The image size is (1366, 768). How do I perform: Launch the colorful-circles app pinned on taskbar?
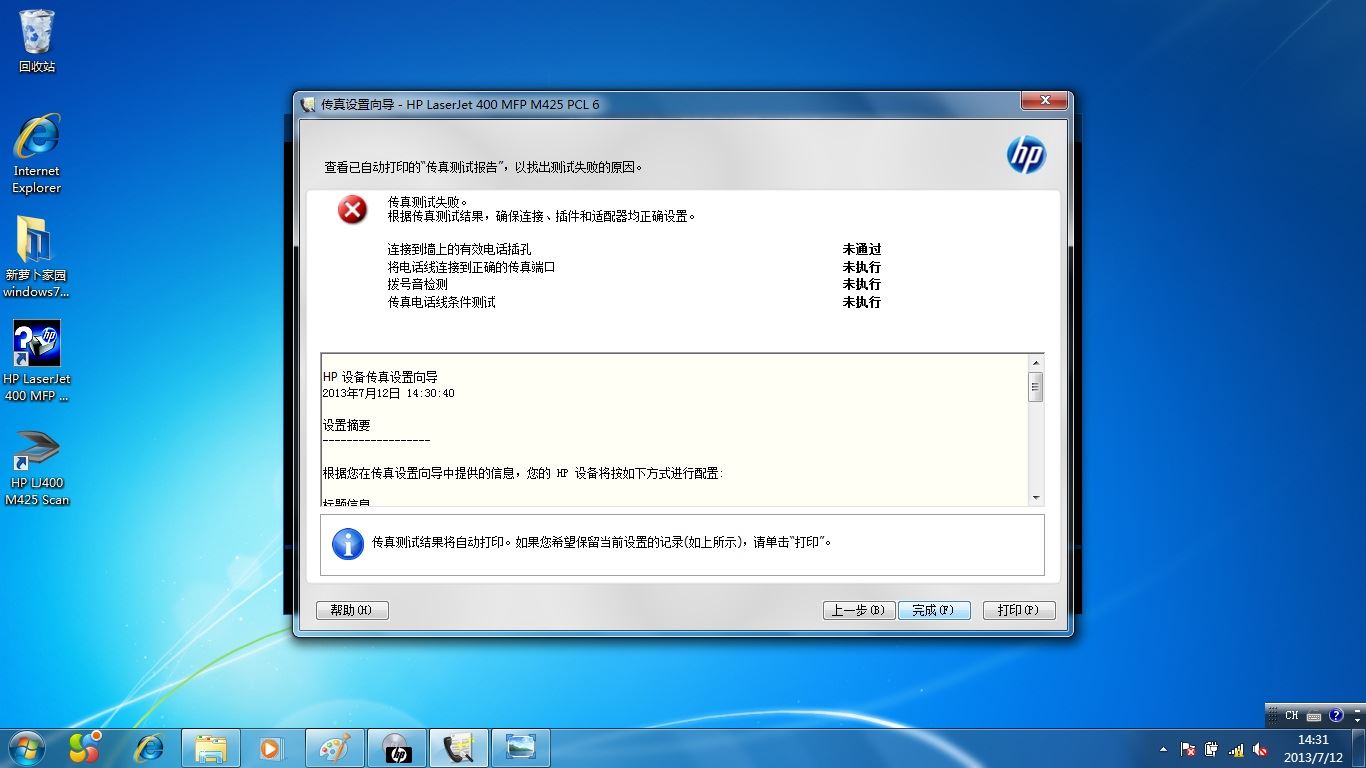[x=85, y=748]
